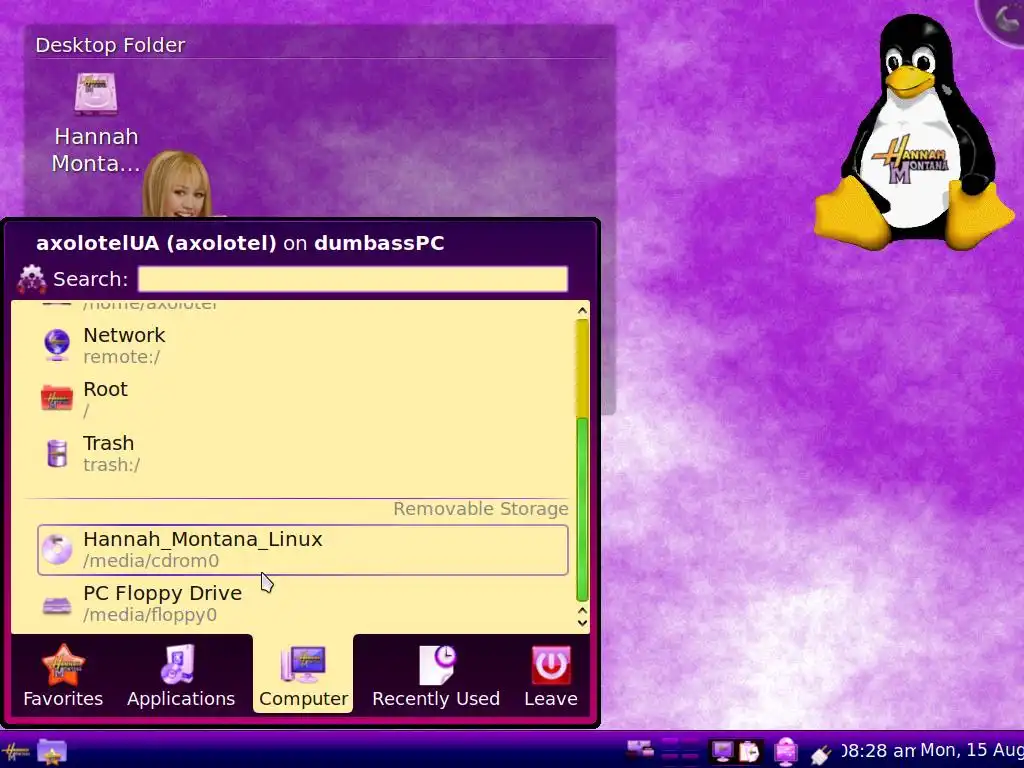This screenshot has width=1024, height=768.
Task: Click the monitor display tray icon
Action: 722,751
